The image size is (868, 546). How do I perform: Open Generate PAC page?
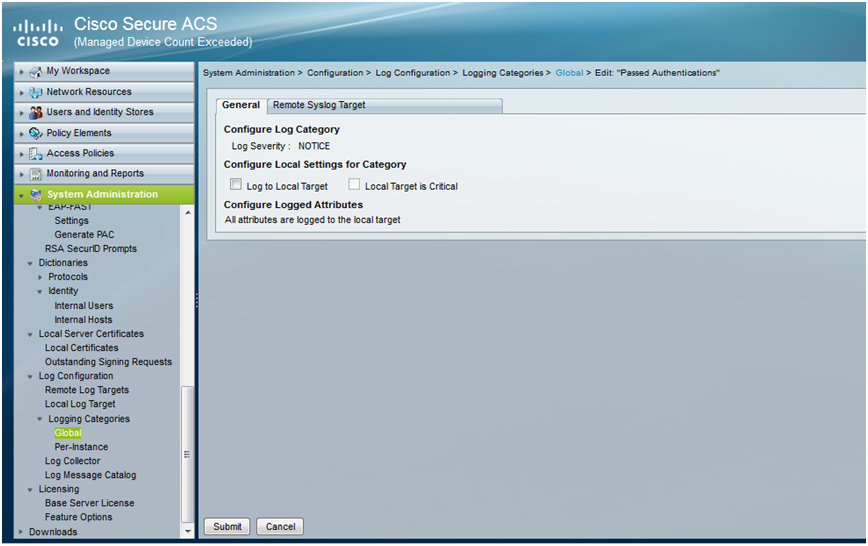tap(84, 235)
